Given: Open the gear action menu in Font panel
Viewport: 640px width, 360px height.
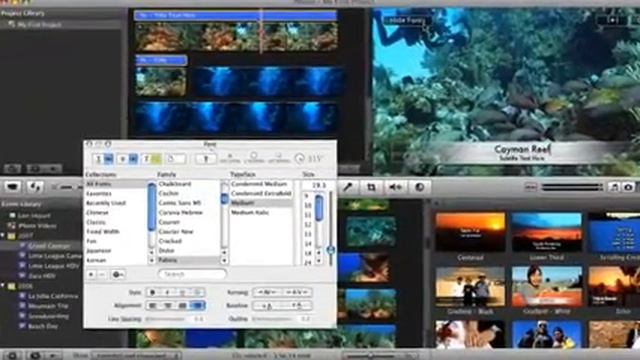Looking at the screenshot, I should click(x=118, y=274).
